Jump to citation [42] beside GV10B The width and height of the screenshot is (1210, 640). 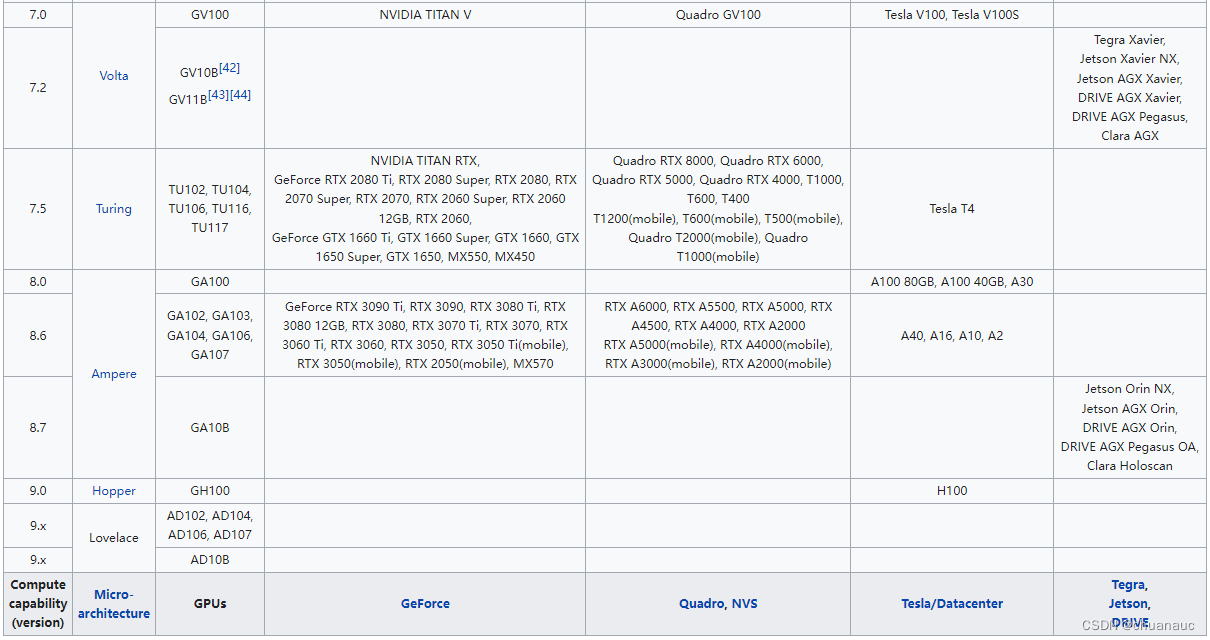pos(229,68)
